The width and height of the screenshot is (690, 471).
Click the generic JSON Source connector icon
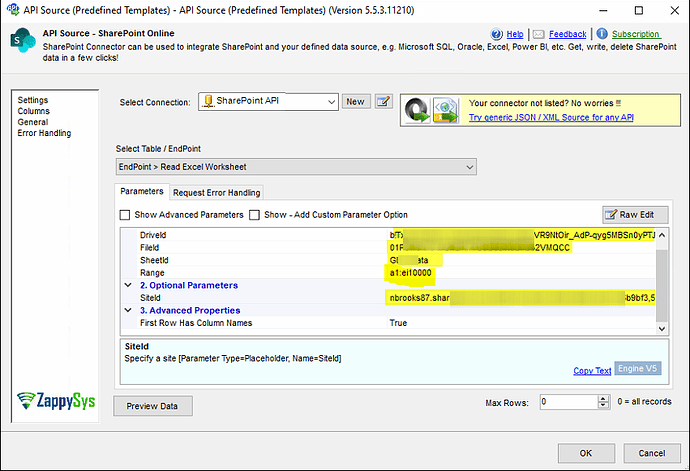point(416,110)
